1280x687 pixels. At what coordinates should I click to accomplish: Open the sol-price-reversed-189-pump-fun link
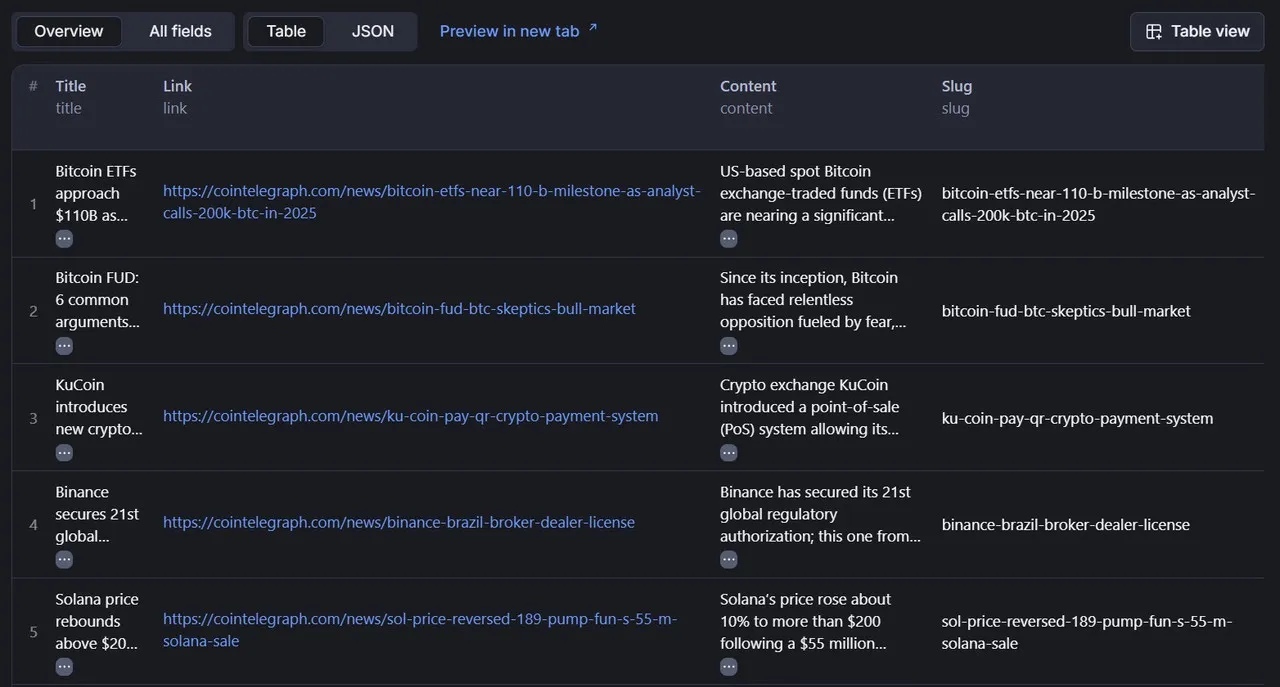pos(420,630)
